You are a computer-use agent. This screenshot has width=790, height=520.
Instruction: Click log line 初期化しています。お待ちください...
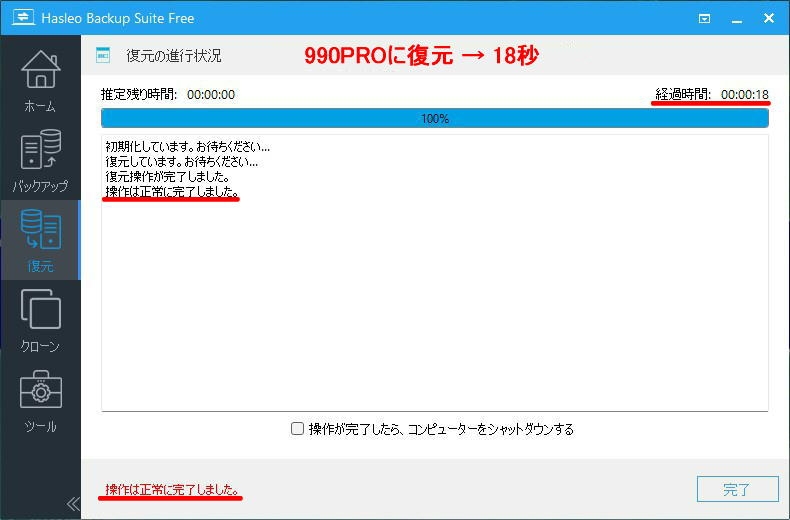pyautogui.click(x=187, y=147)
